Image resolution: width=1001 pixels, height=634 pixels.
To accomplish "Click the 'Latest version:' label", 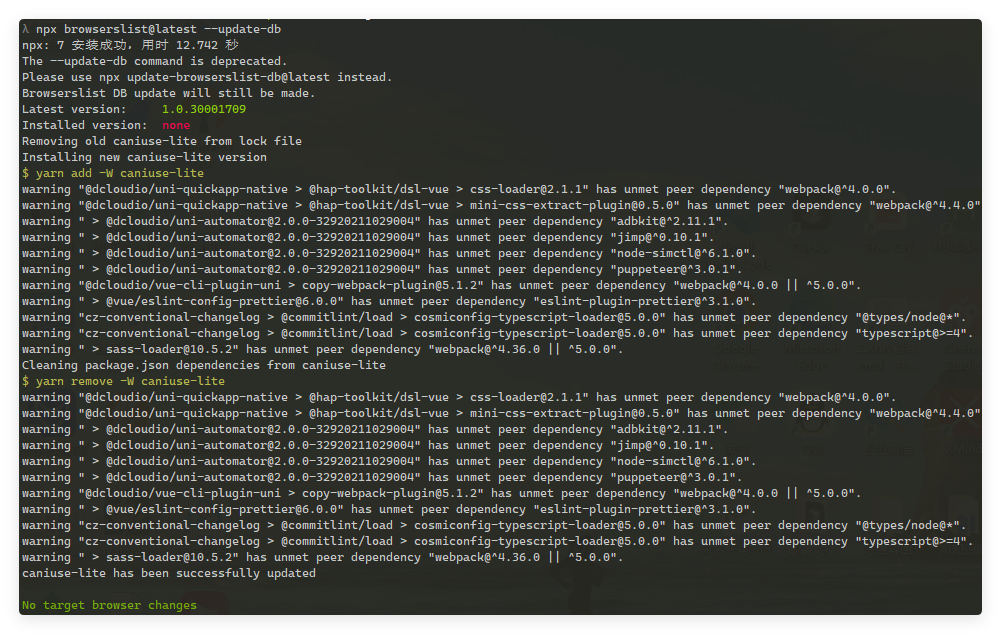I will 74,109.
